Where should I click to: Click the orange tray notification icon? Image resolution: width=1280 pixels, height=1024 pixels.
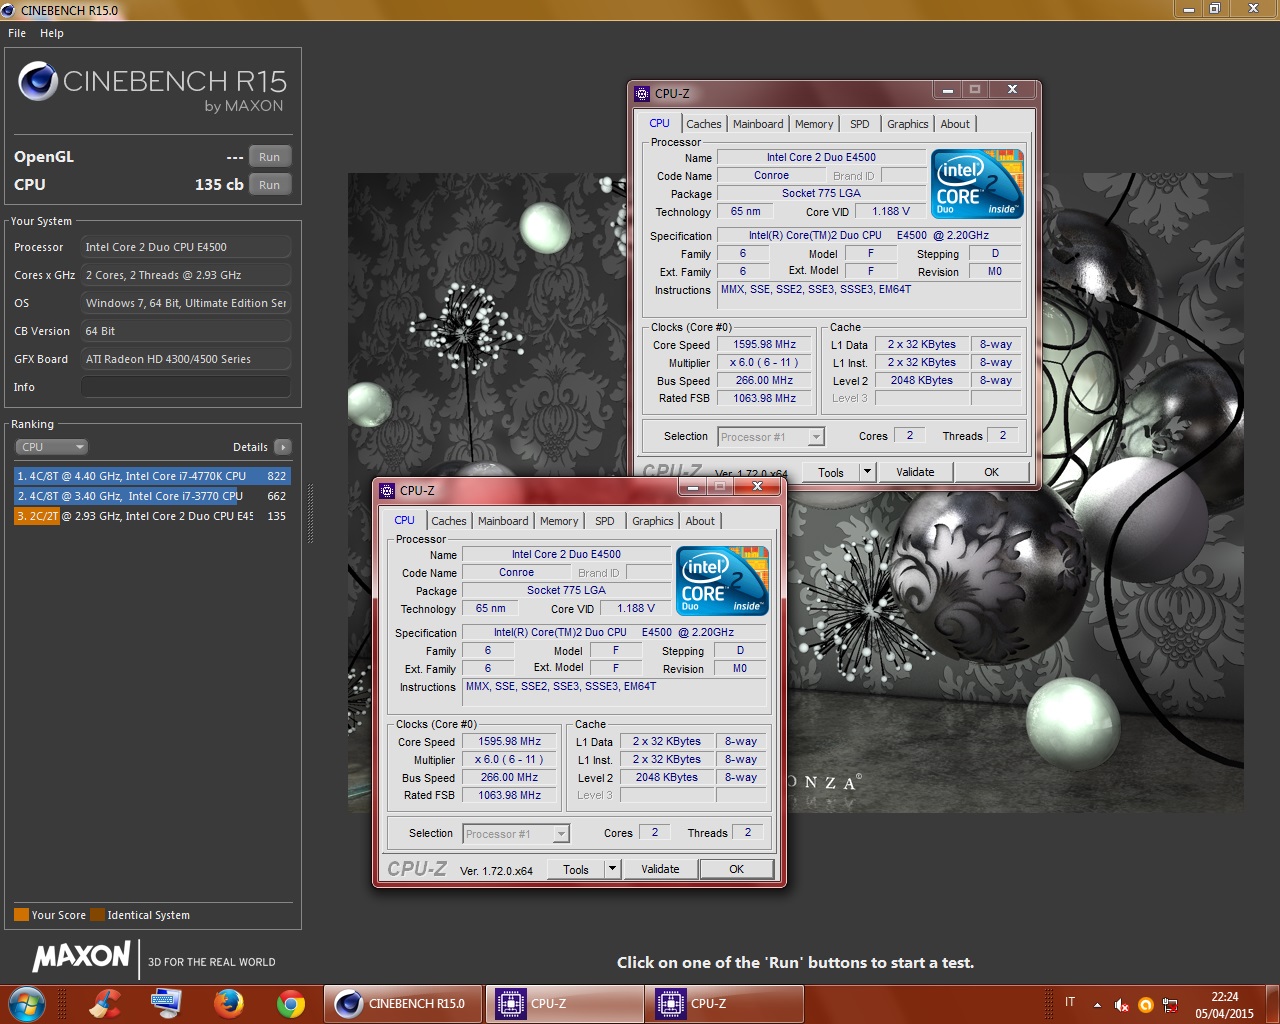pos(1146,1004)
